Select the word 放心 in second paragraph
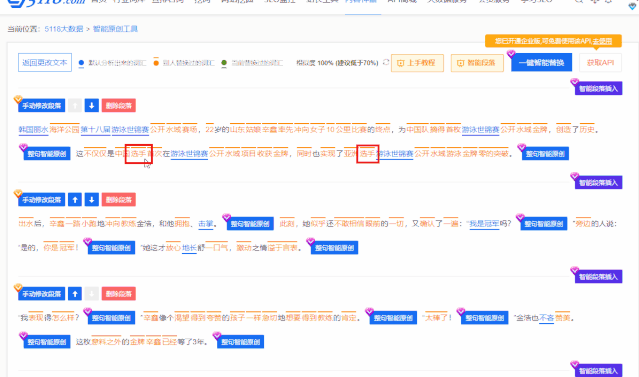 [173, 248]
